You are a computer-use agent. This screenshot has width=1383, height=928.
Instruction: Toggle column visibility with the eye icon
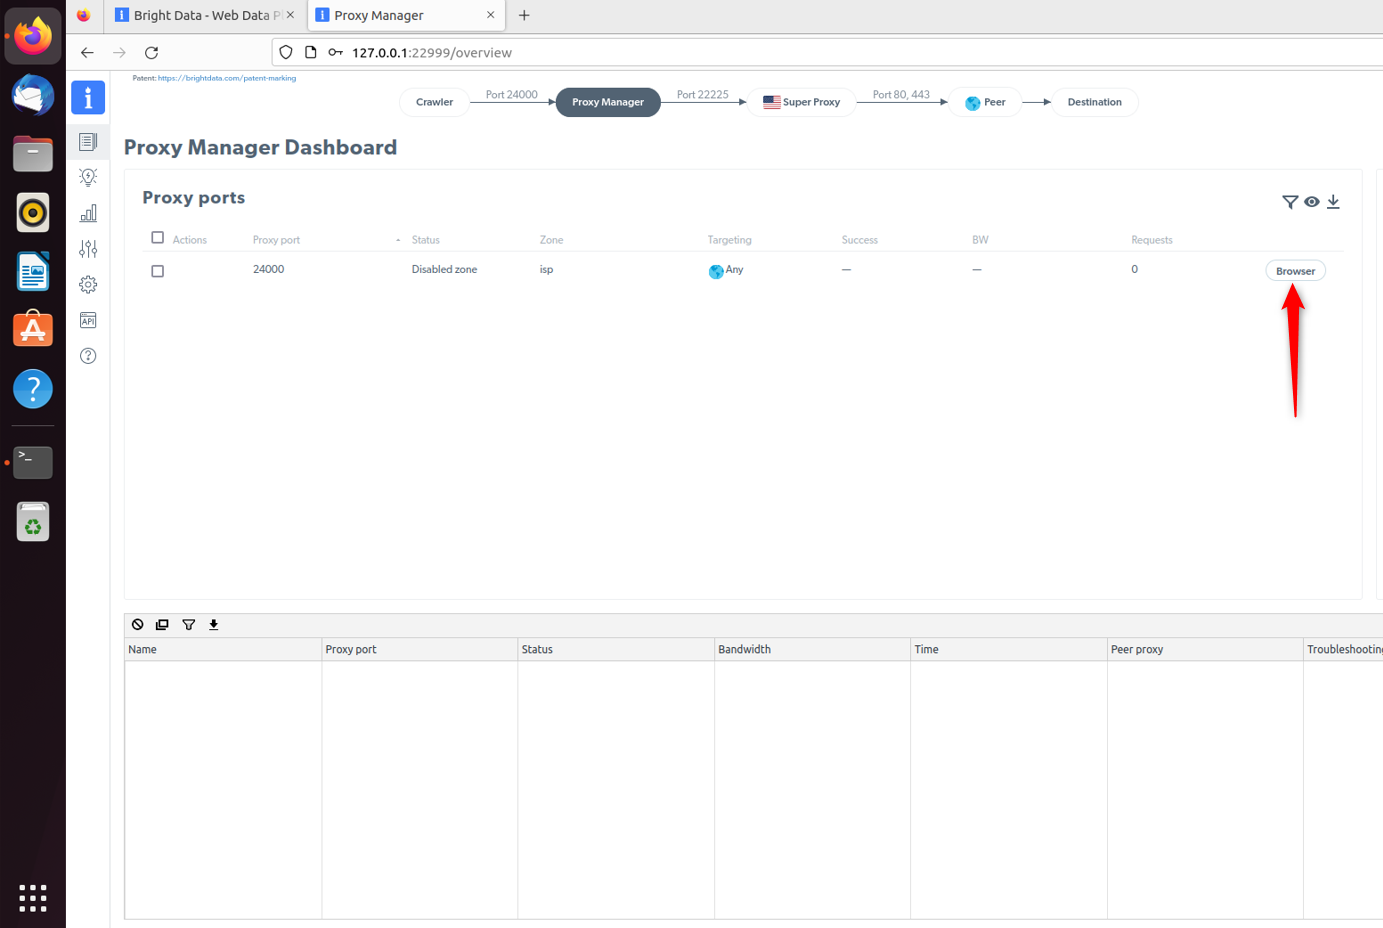[1311, 202]
